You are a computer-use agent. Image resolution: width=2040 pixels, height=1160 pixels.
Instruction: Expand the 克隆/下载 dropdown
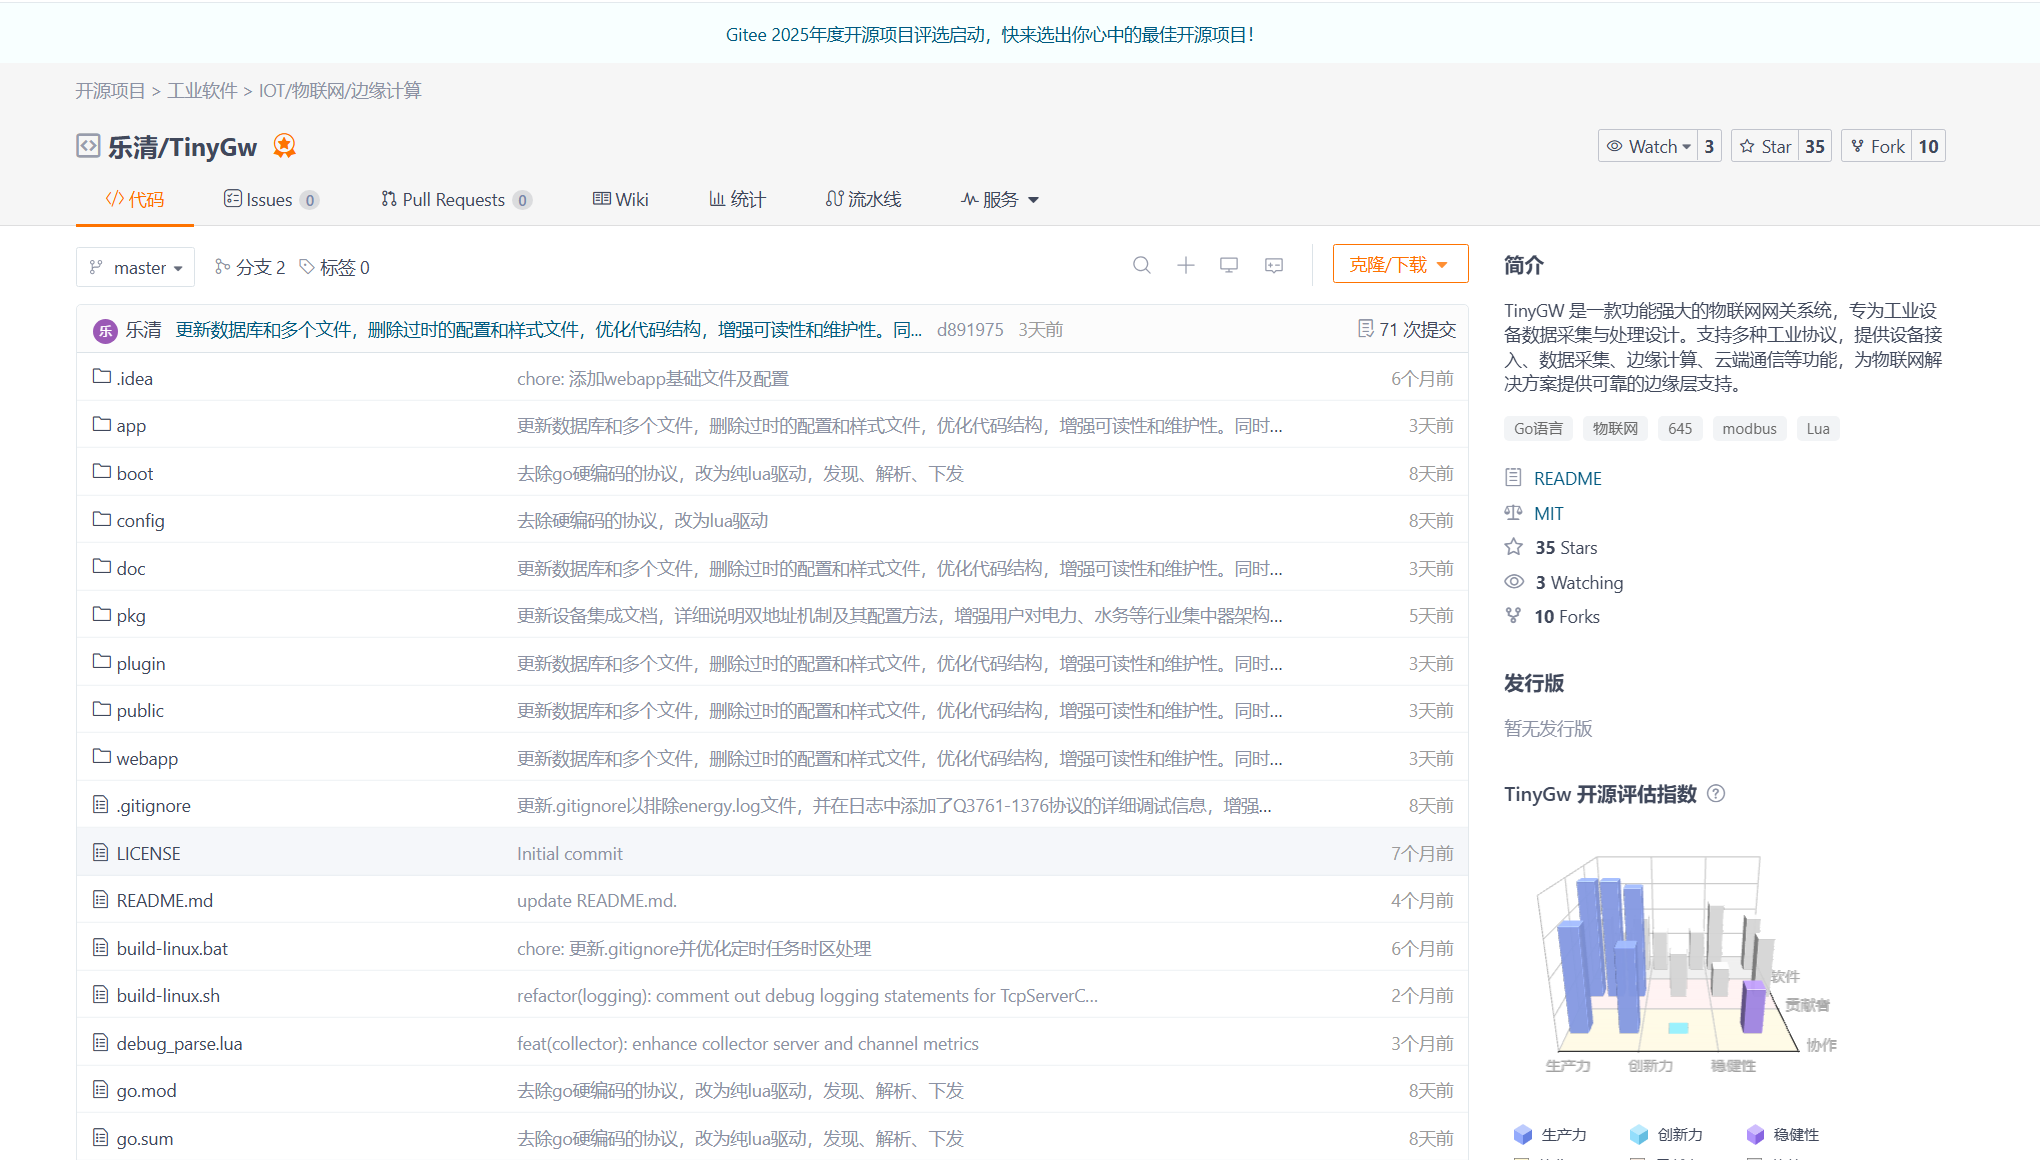1400,263
